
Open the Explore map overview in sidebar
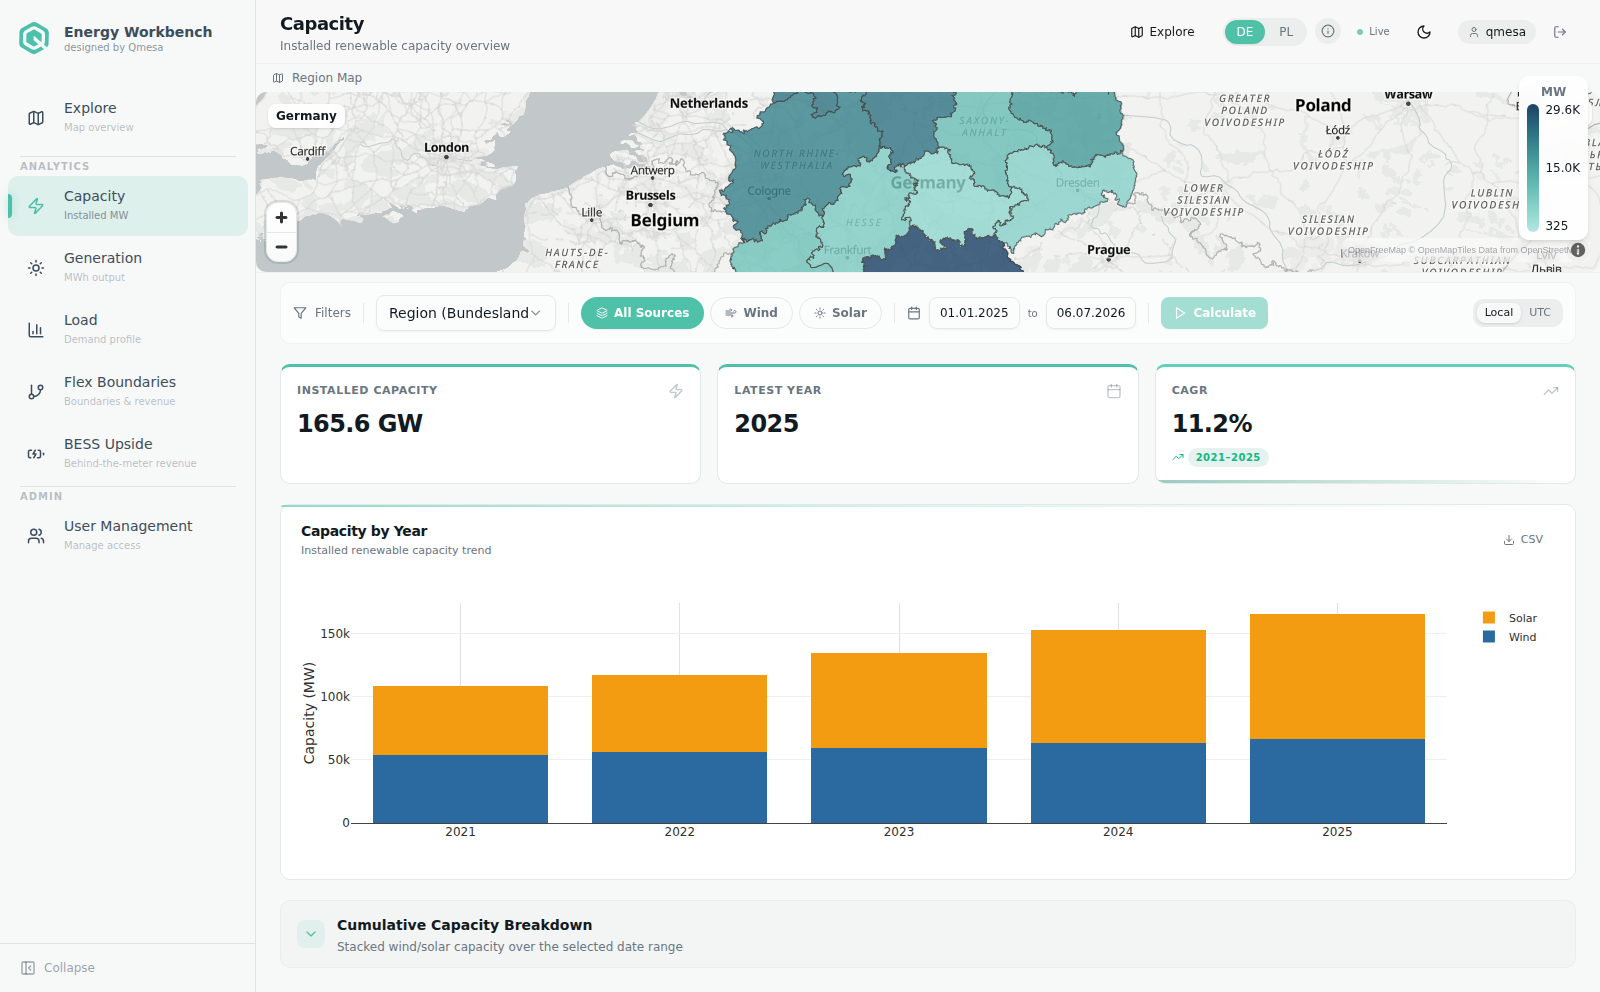click(128, 117)
